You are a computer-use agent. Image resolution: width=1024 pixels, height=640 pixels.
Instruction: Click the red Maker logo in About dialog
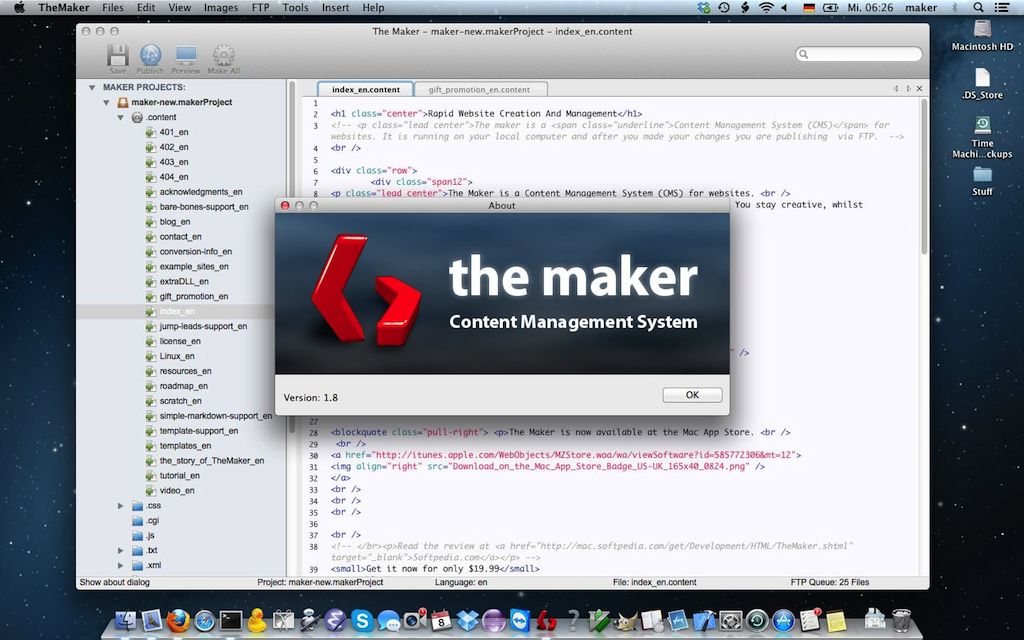click(366, 289)
